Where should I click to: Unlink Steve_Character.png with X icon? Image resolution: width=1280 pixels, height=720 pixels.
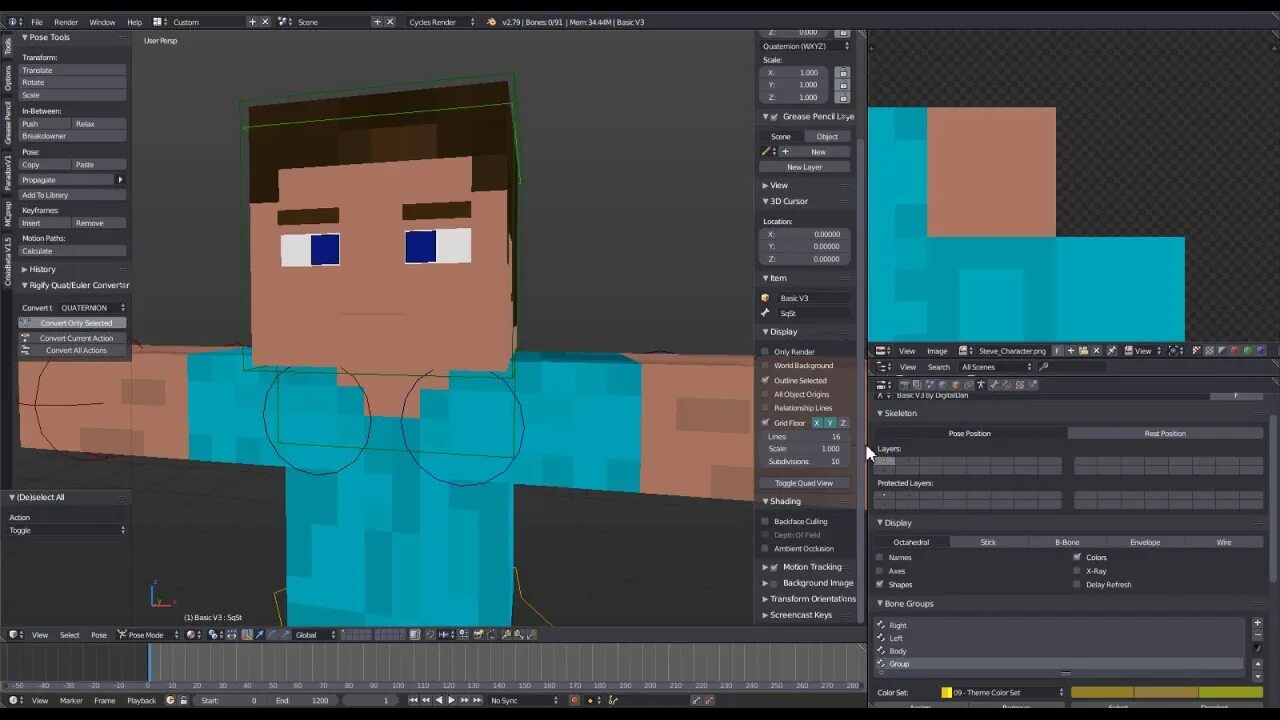coord(1096,351)
